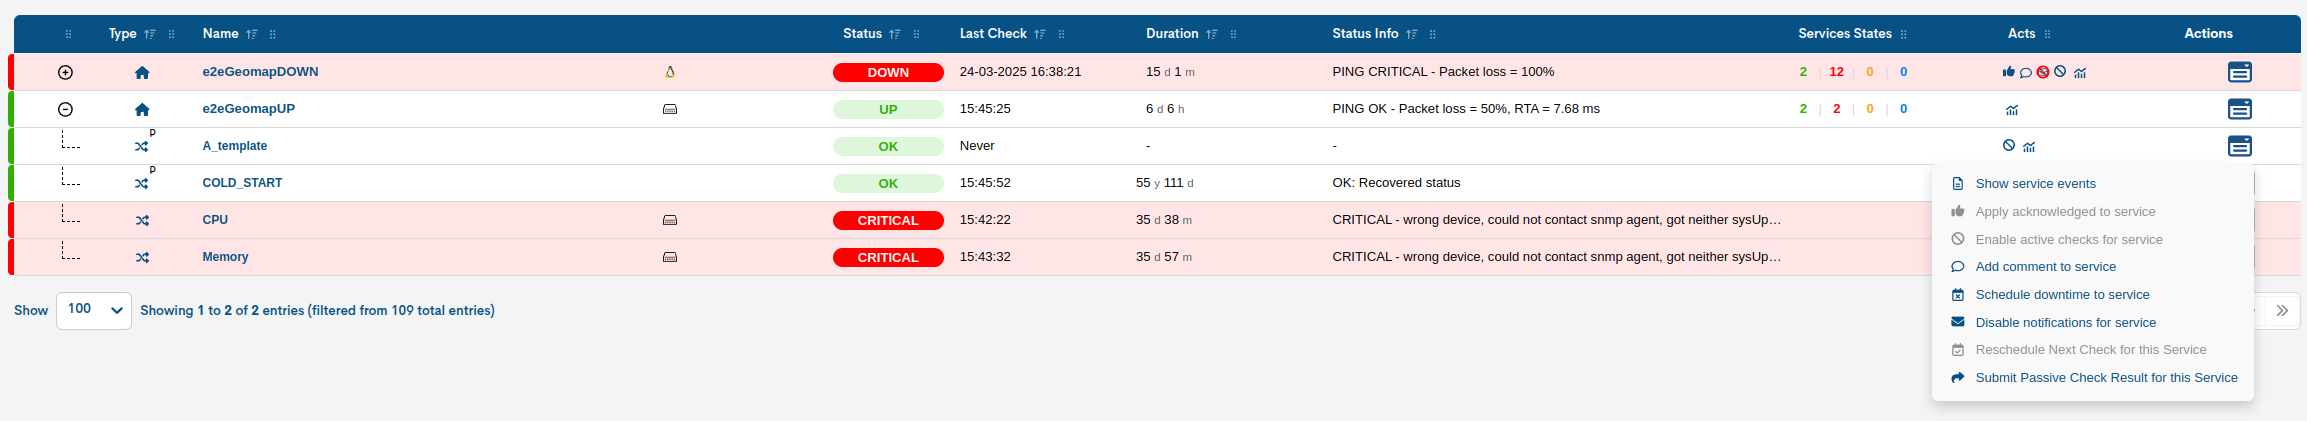The width and height of the screenshot is (2307, 421).
Task: Open the COLD_START service link
Action: 242,183
